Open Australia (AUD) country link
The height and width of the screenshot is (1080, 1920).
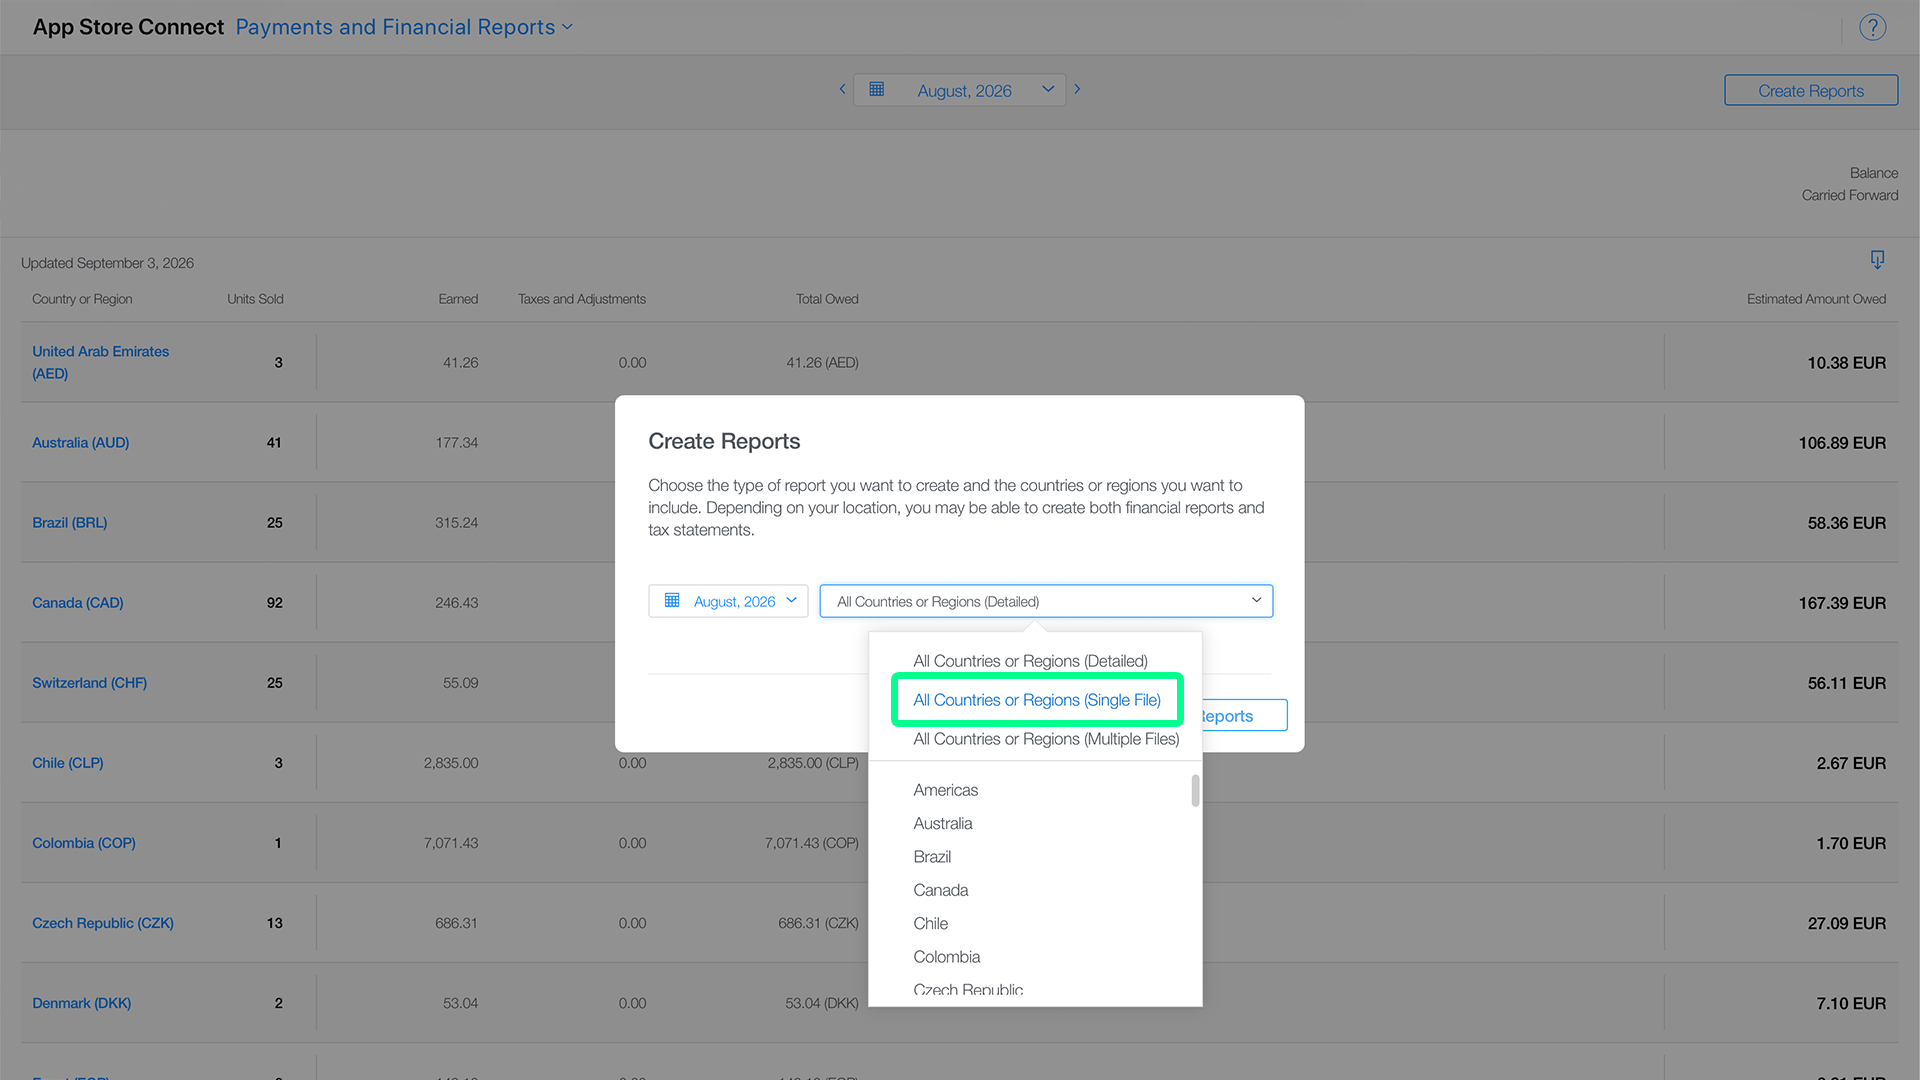click(80, 442)
